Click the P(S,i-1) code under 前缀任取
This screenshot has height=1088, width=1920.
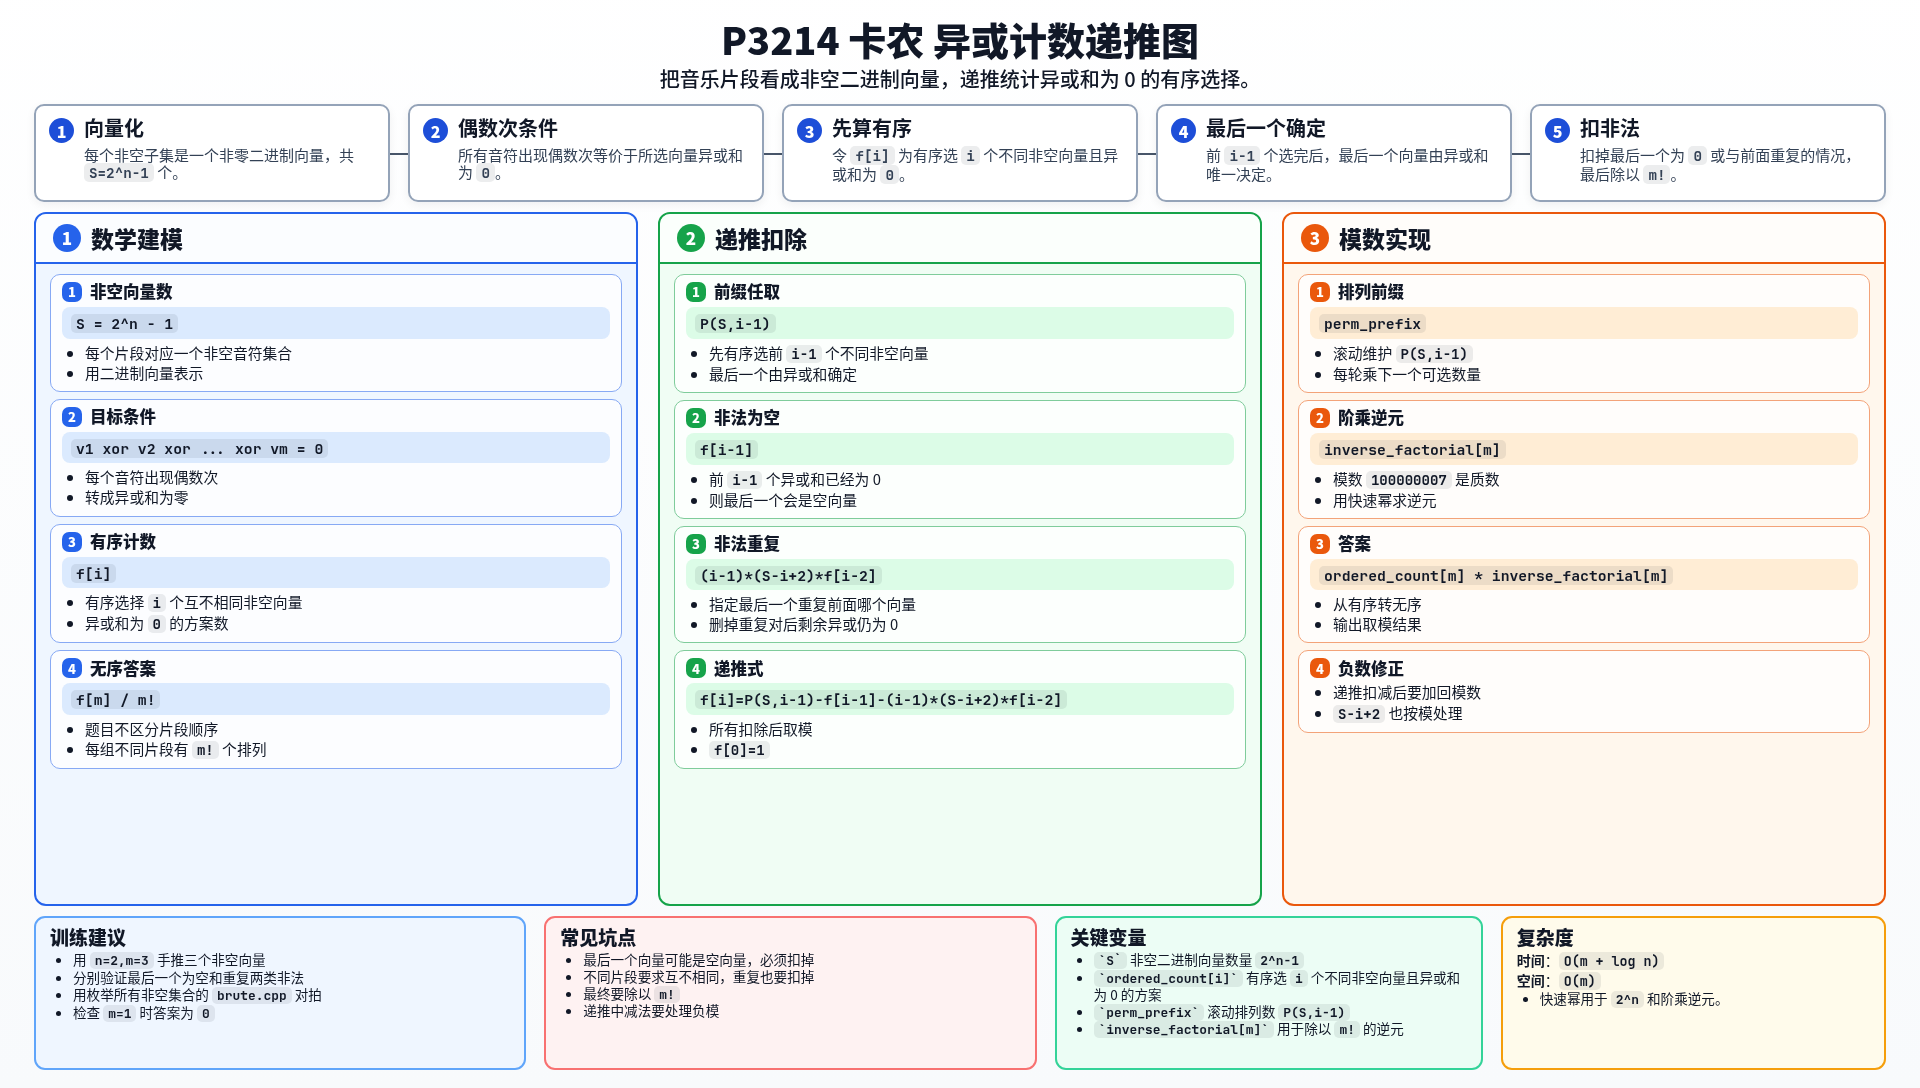(735, 324)
